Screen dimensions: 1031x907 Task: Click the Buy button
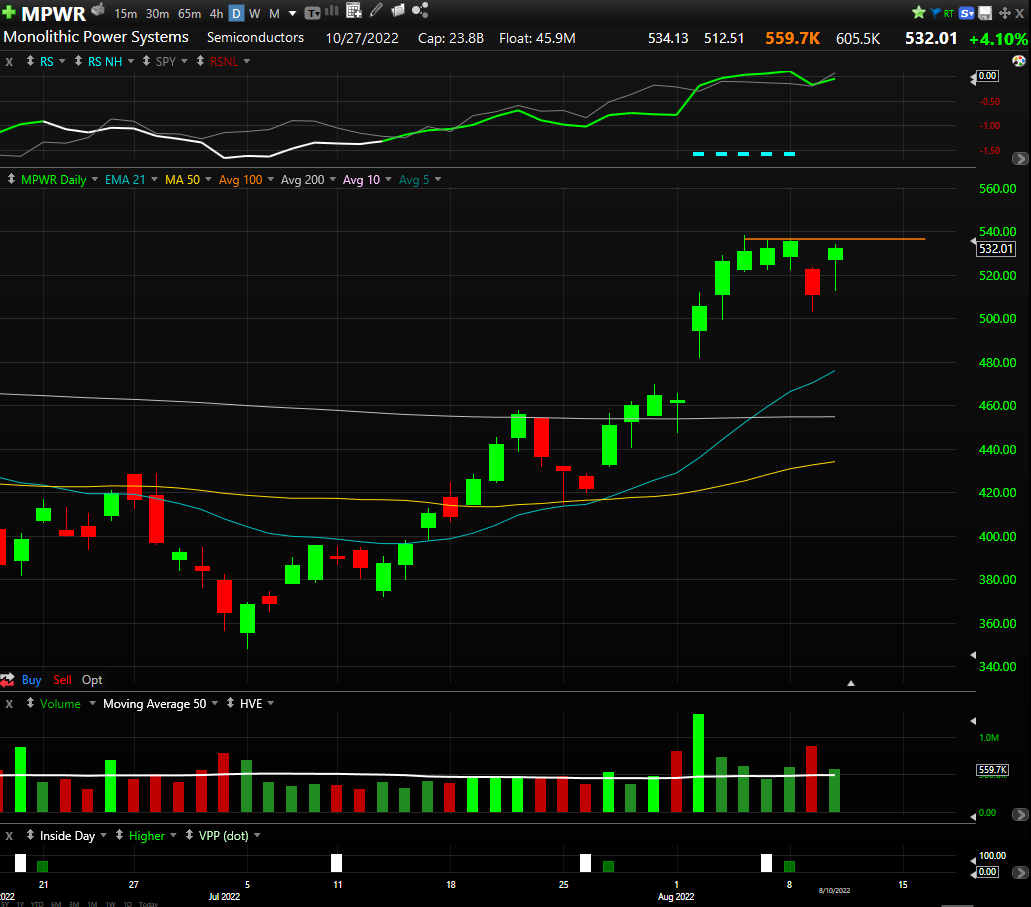tap(32, 679)
